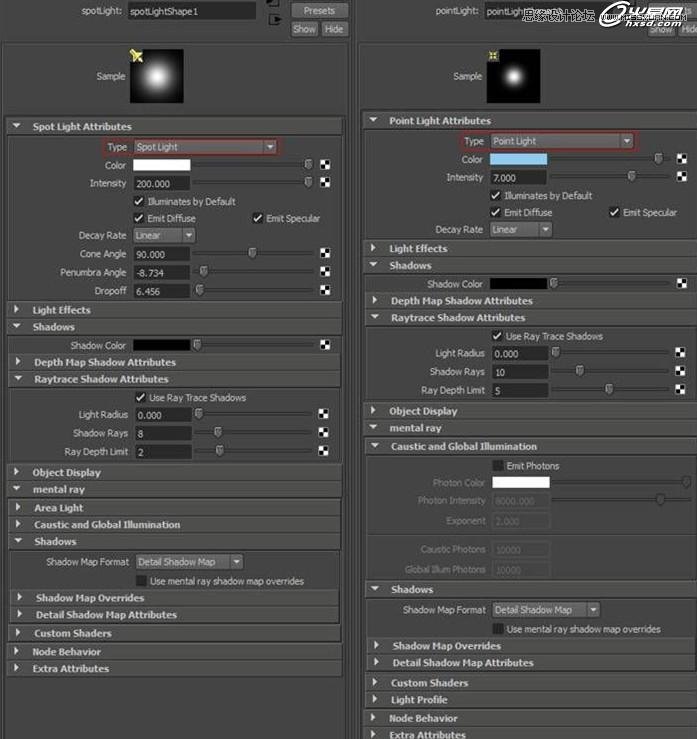Click map button beside spot light Color

point(325,165)
